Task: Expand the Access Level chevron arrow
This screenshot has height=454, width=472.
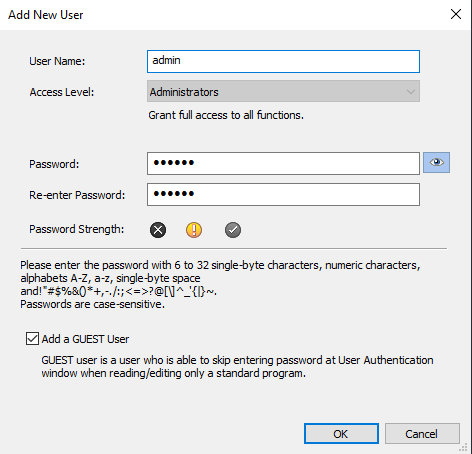Action: (x=411, y=91)
